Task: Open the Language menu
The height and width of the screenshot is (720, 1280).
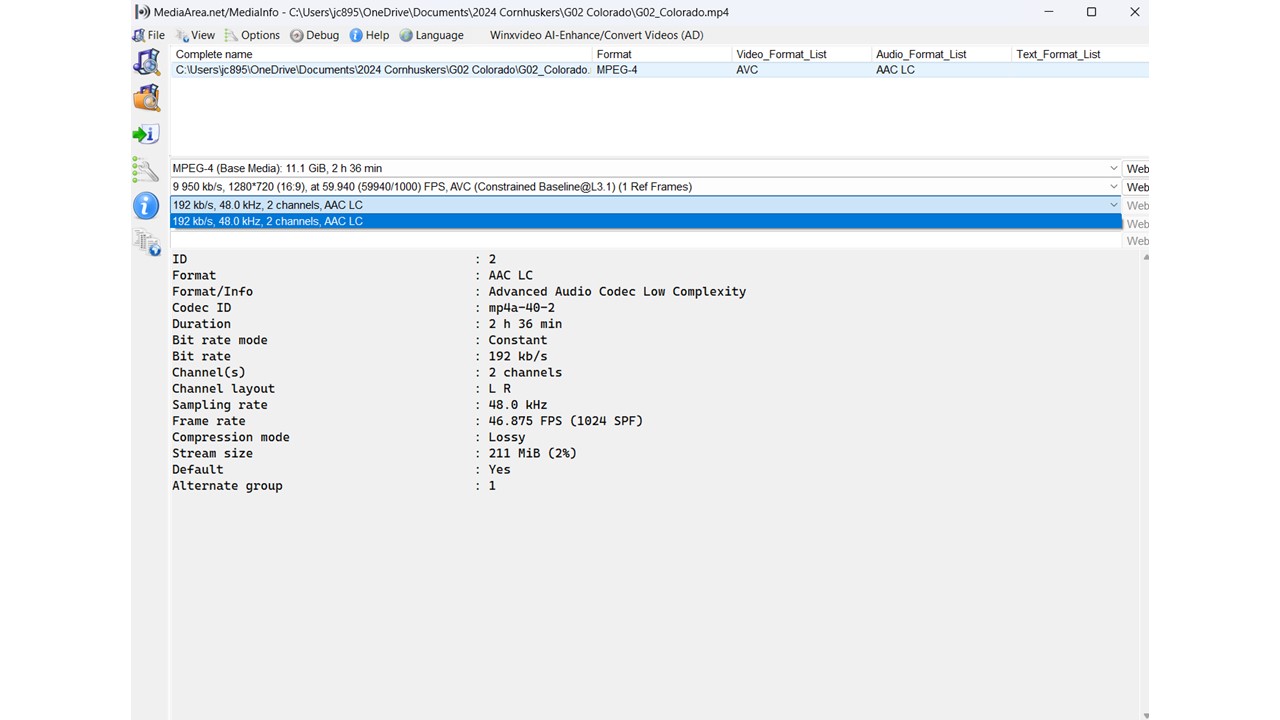Action: click(x=432, y=35)
